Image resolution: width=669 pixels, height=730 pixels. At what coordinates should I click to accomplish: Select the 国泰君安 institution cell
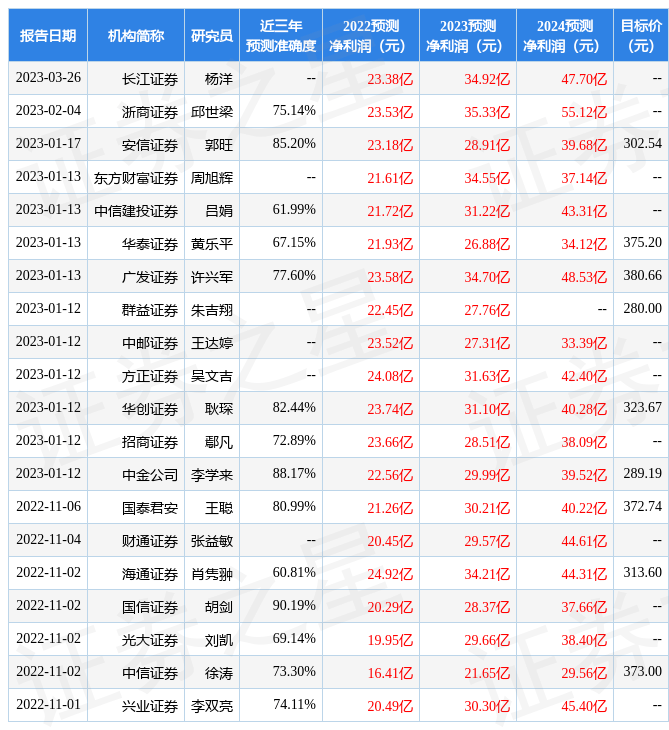click(x=149, y=508)
